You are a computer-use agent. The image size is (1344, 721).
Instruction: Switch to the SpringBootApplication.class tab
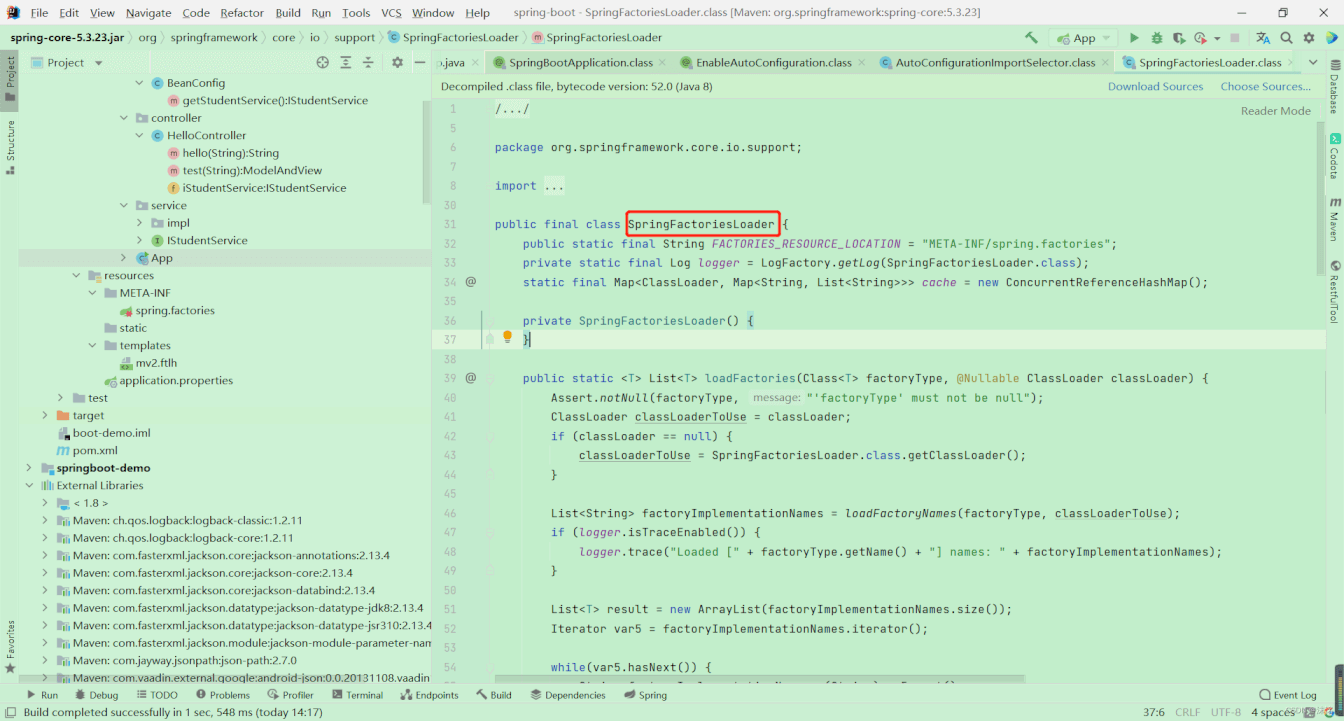pyautogui.click(x=580, y=62)
